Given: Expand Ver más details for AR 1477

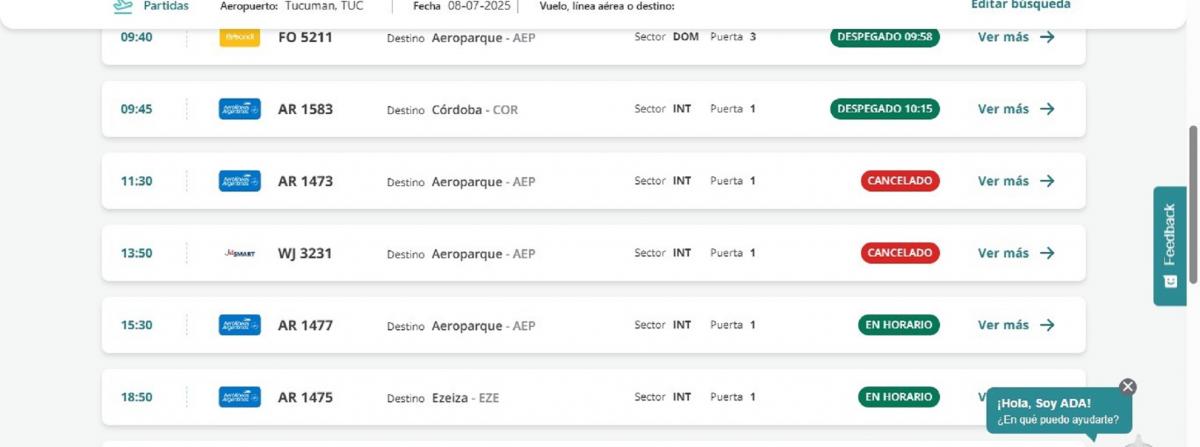Looking at the screenshot, I should (x=1015, y=325).
